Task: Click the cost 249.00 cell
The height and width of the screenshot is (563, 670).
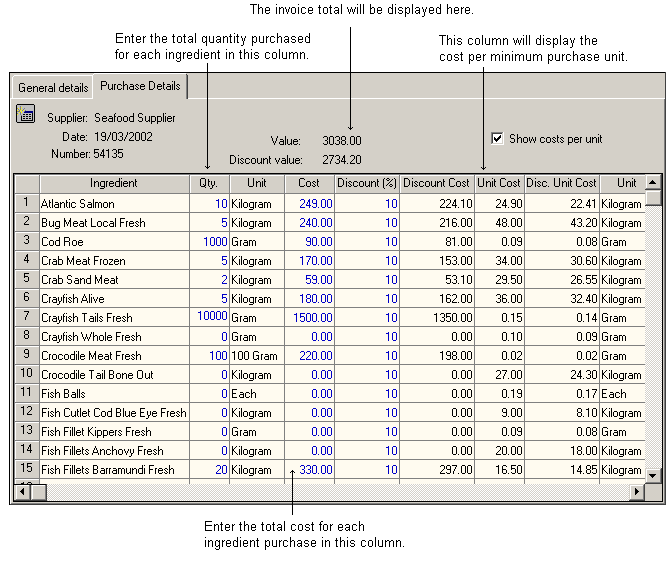Action: point(309,204)
